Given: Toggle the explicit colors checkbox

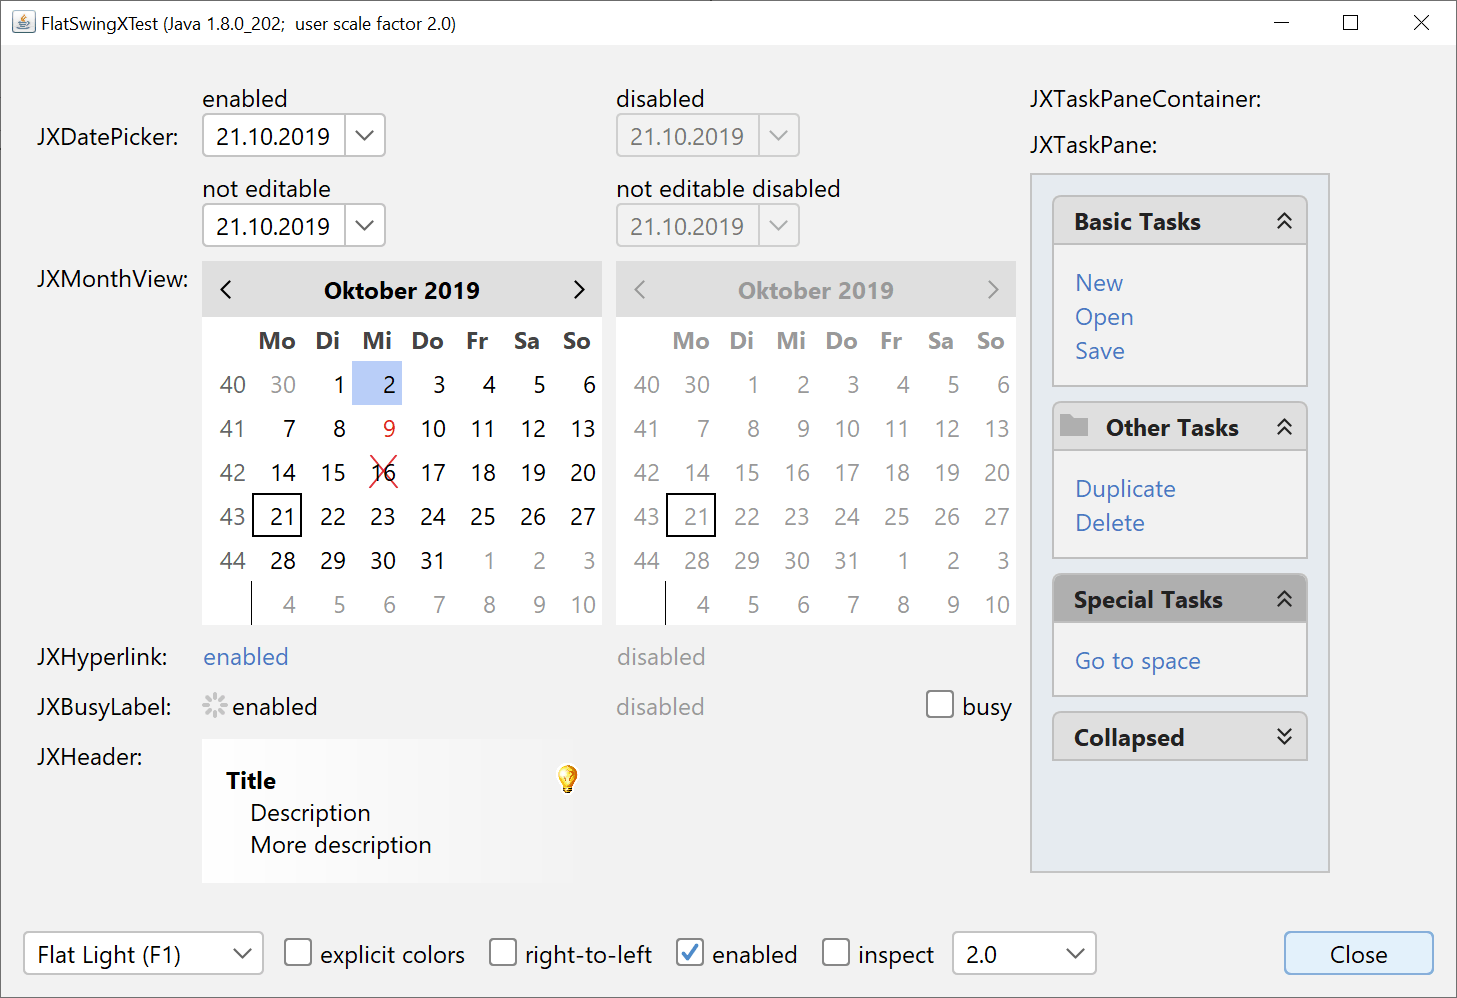Looking at the screenshot, I should 298,953.
